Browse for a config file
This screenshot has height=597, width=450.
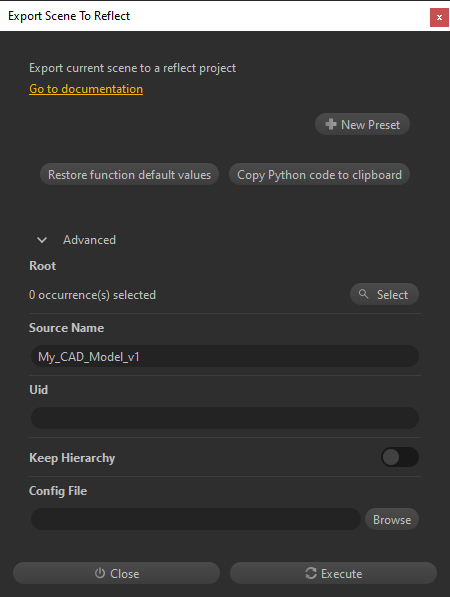(392, 519)
